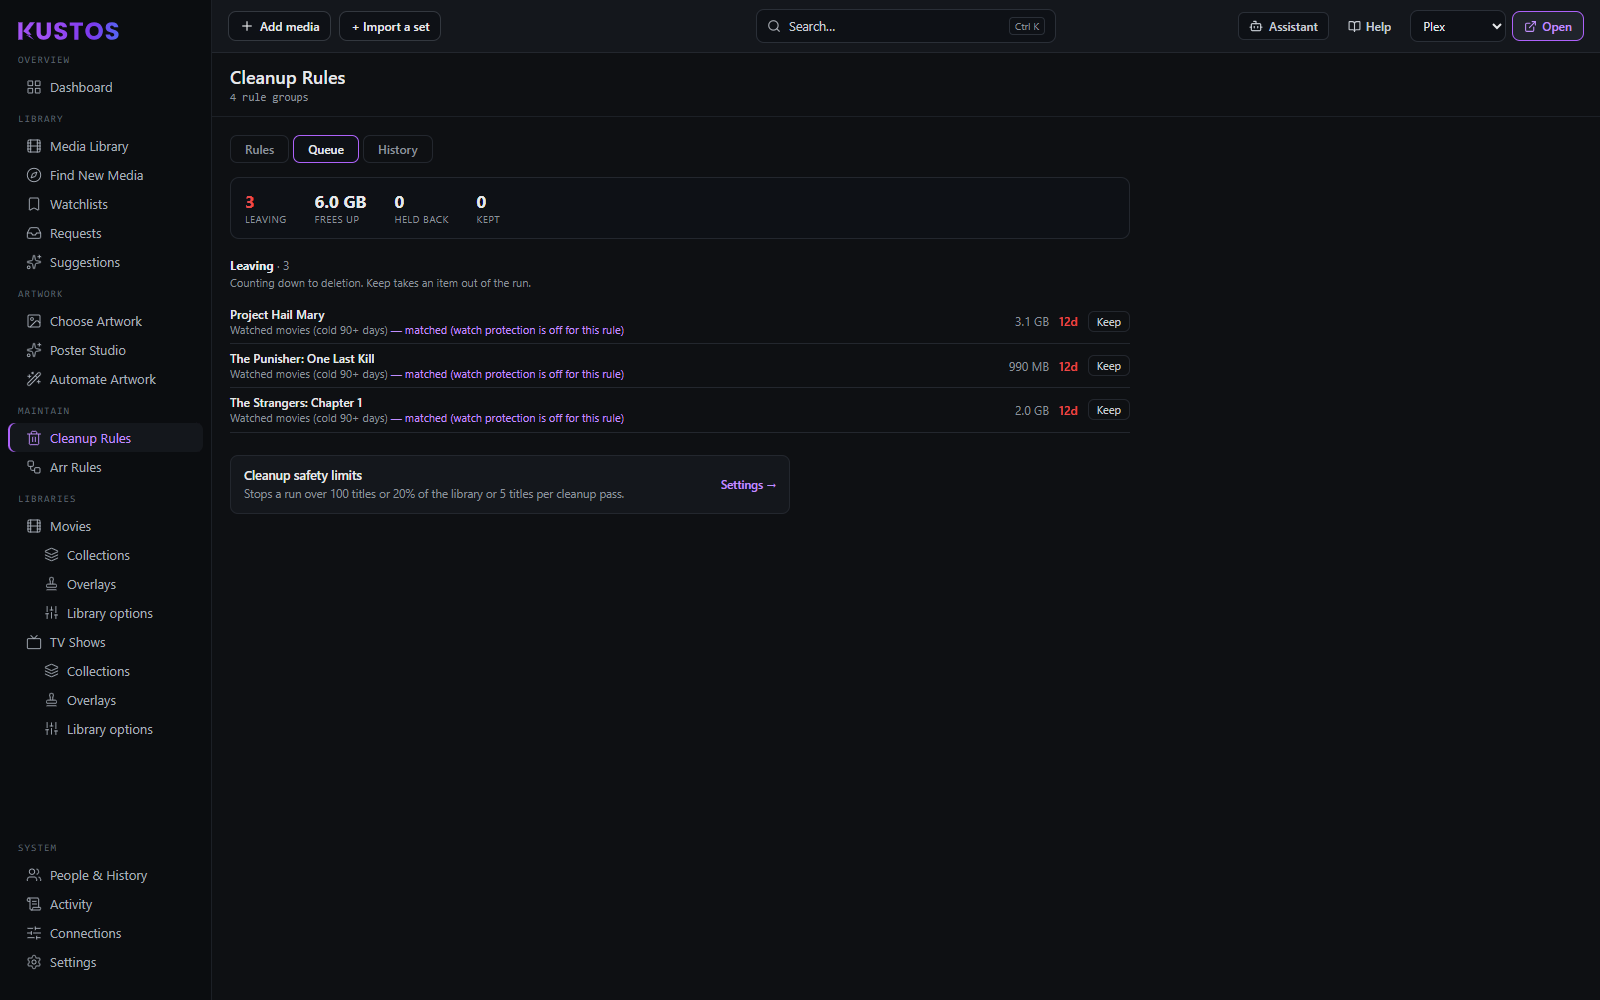Keep Project Hail Mary out of the run

[1108, 322]
